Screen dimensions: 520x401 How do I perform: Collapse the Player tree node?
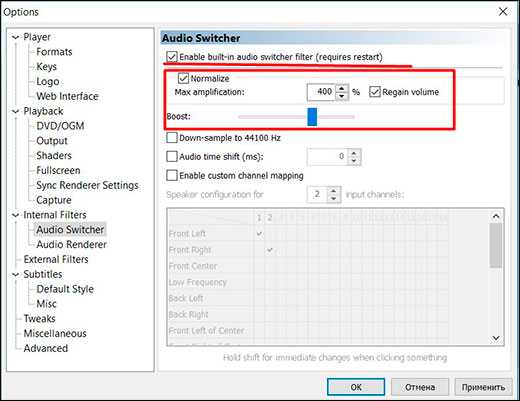[x=15, y=37]
